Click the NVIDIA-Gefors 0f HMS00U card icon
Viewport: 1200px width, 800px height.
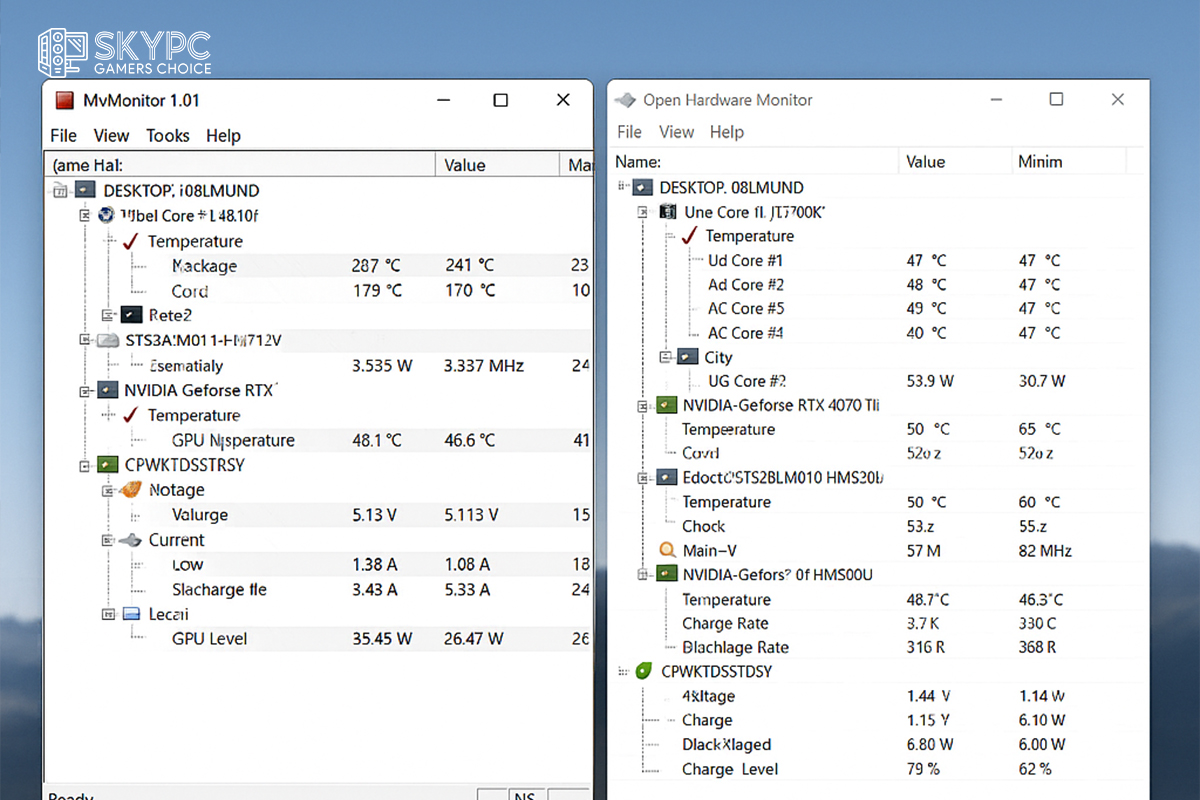tap(666, 575)
